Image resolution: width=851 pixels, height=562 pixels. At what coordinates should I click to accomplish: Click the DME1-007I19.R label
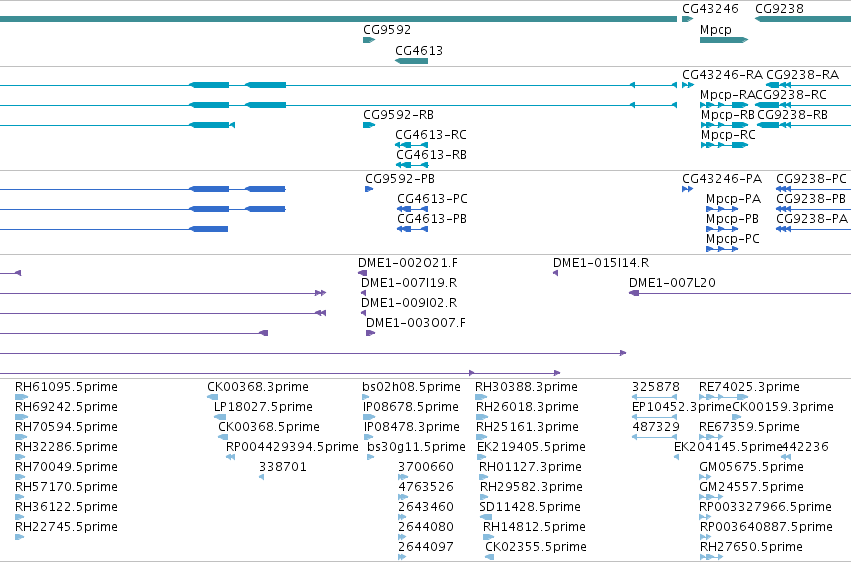tap(409, 283)
